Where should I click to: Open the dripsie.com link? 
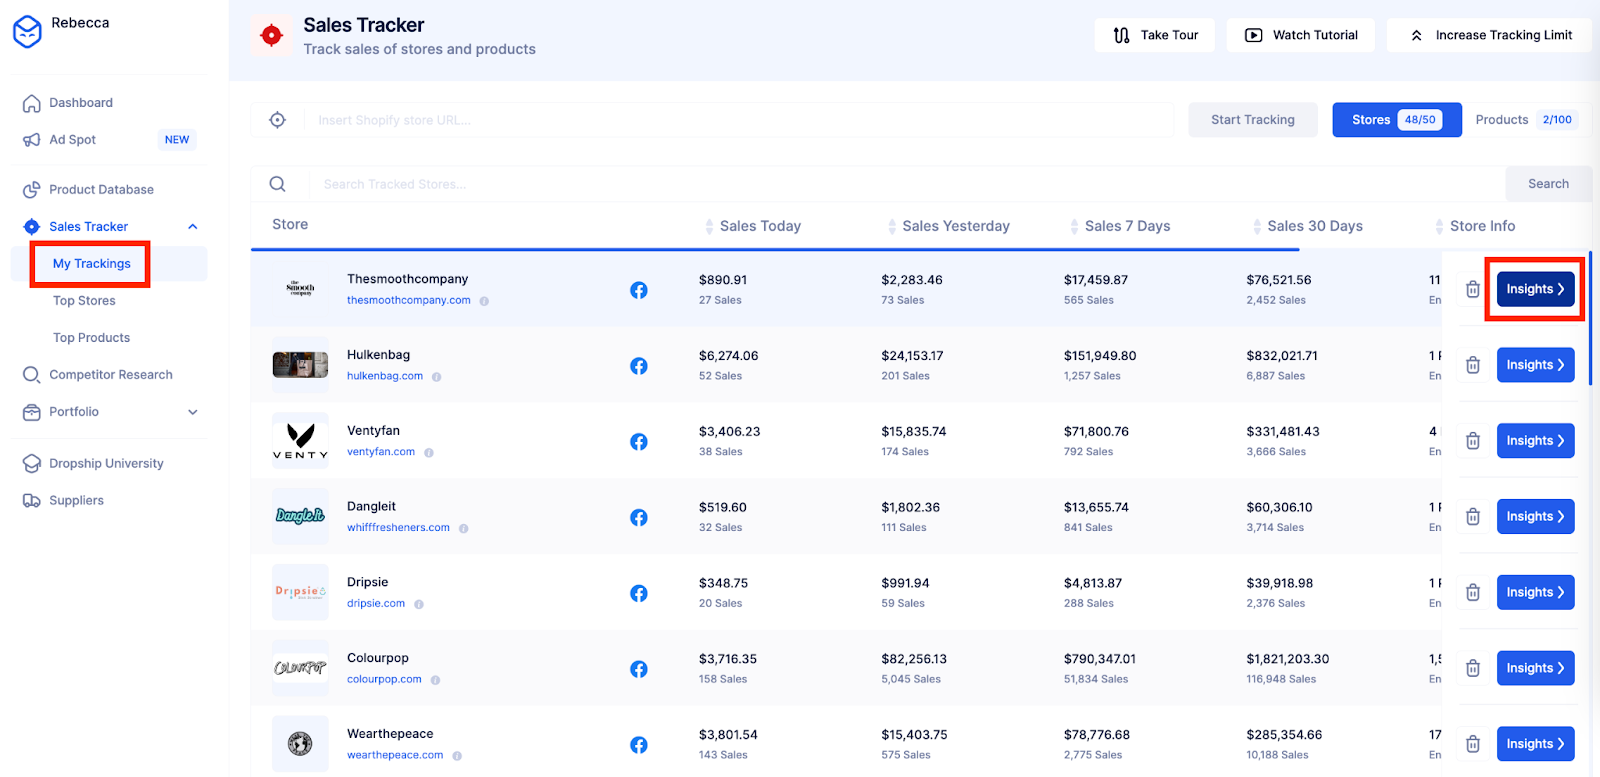376,604
